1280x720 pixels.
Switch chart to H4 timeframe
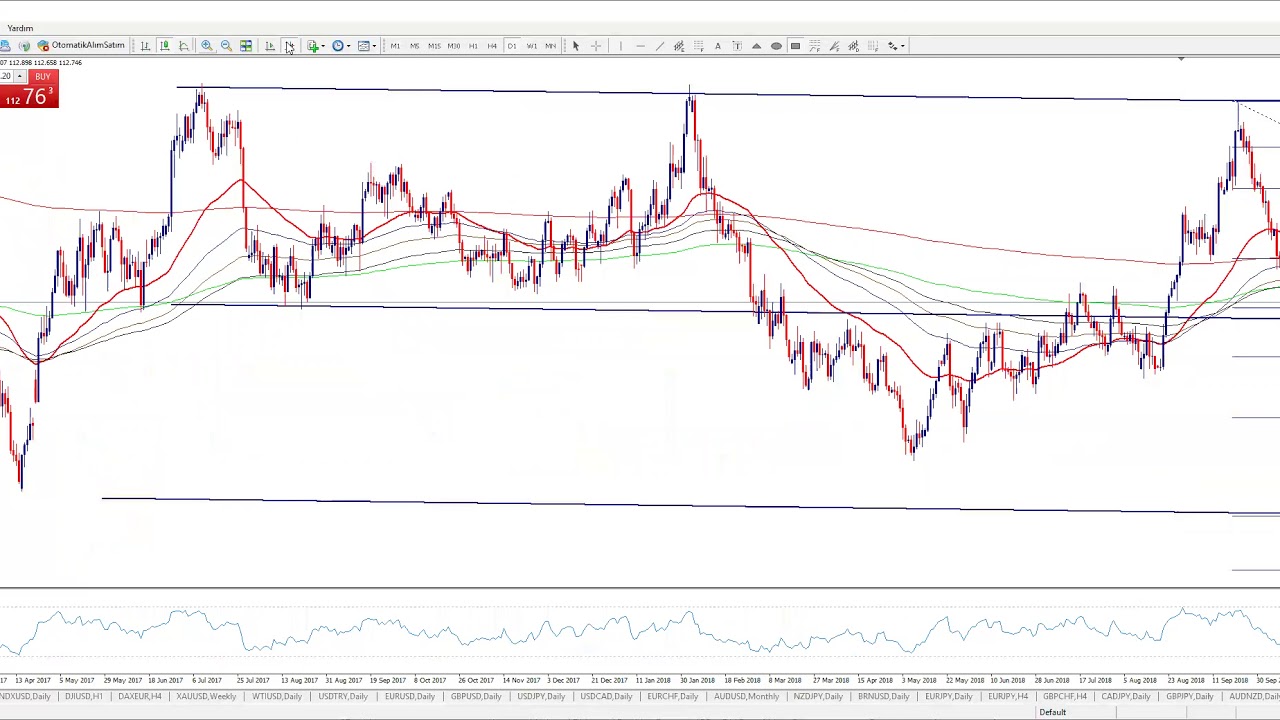click(x=492, y=46)
